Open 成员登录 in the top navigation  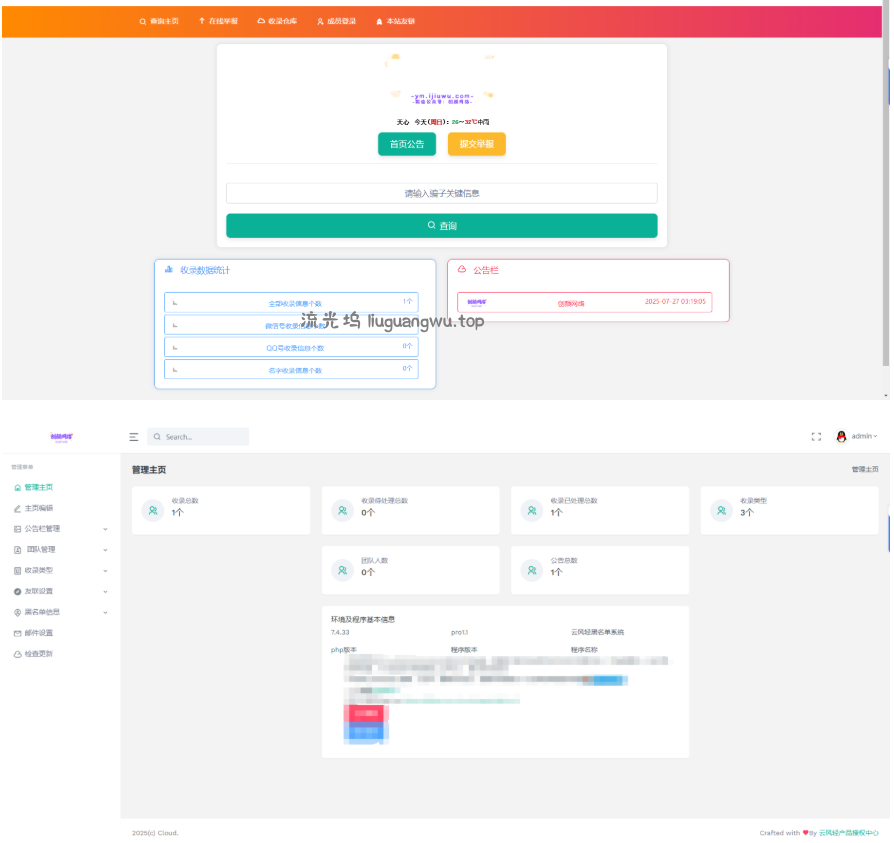pos(336,21)
